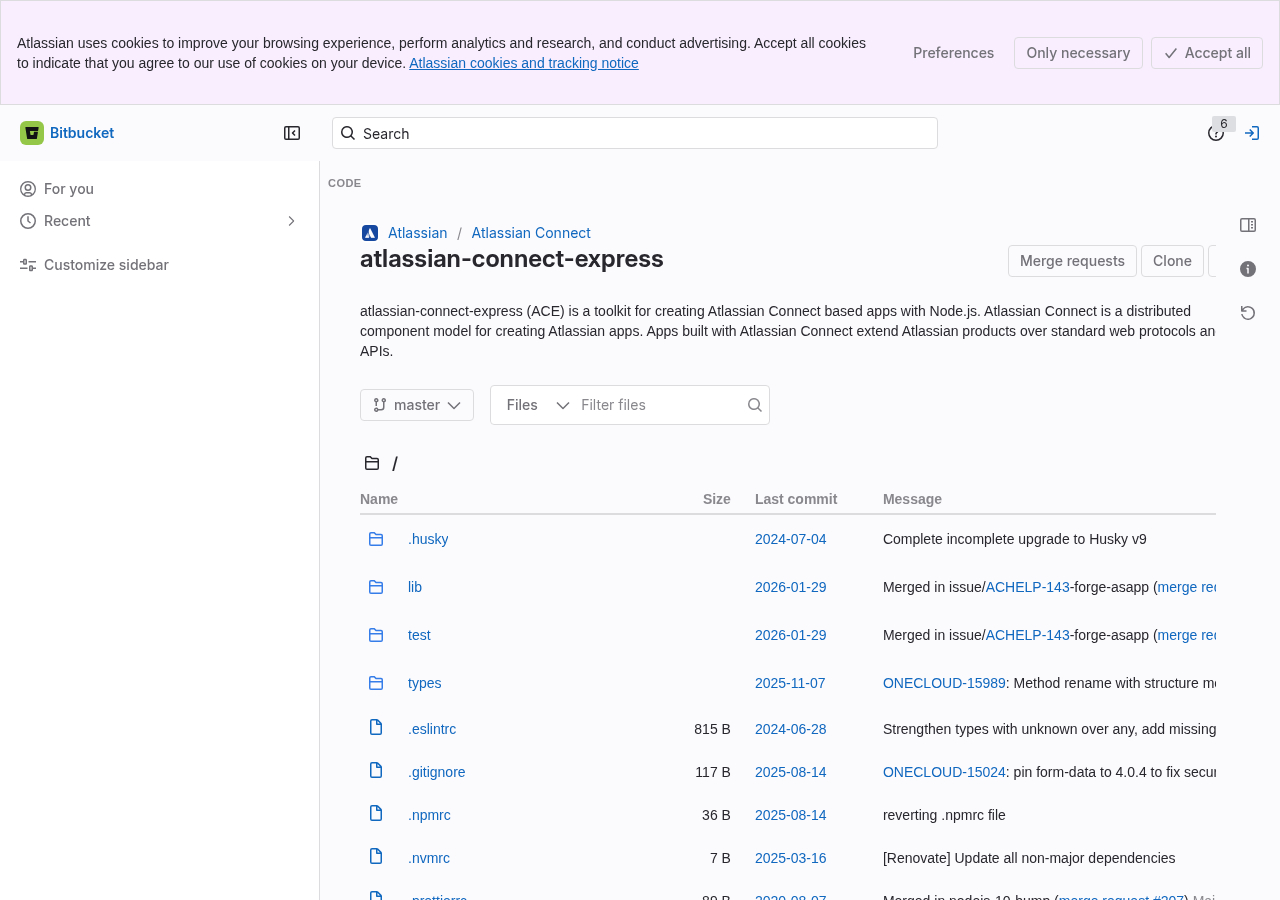Open the .eslintrc file
1280x900 pixels.
(432, 729)
